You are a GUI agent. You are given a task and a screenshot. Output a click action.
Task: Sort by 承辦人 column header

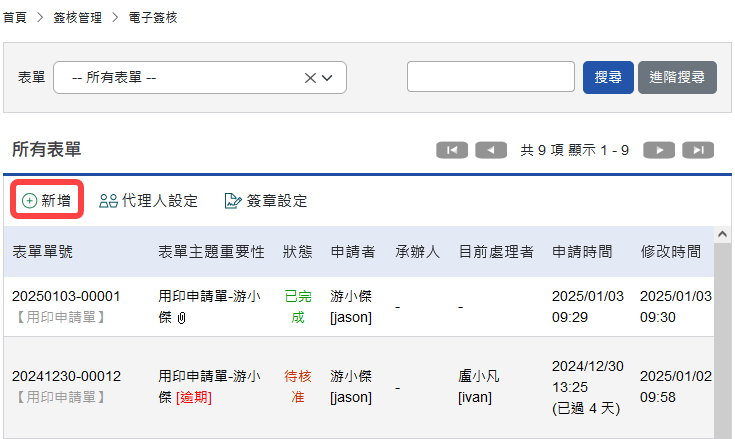[x=417, y=252]
